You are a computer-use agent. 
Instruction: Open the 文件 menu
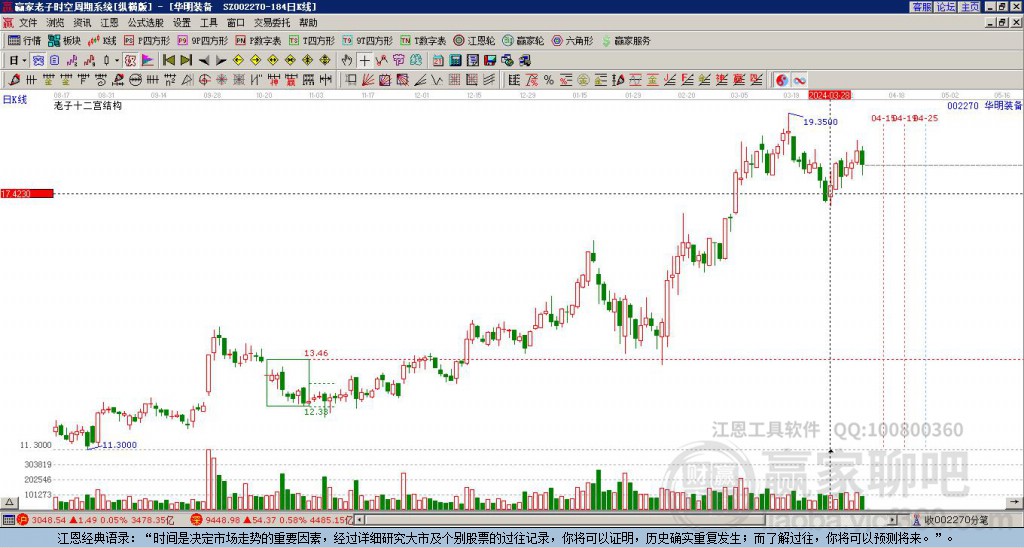(x=28, y=23)
